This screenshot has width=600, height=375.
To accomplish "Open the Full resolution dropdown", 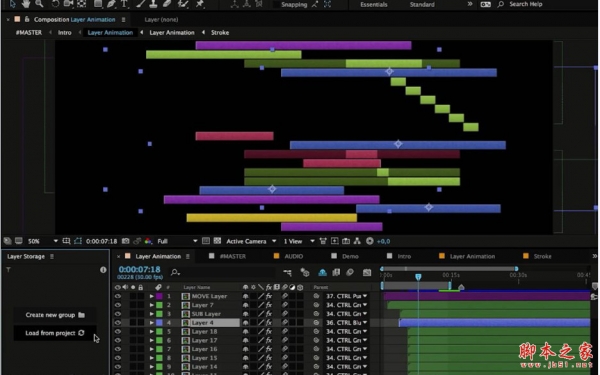I will click(x=177, y=241).
